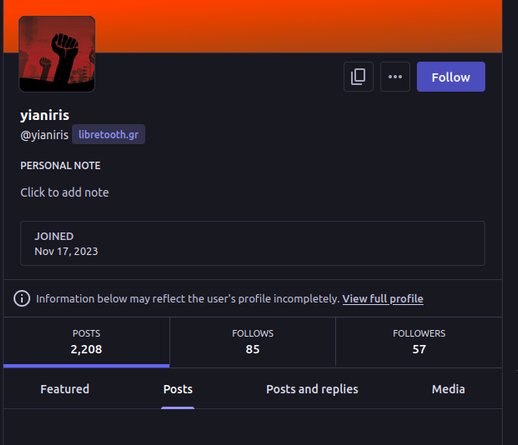The height and width of the screenshot is (445, 518).
Task: Switch to the Media tab
Action: coord(448,389)
